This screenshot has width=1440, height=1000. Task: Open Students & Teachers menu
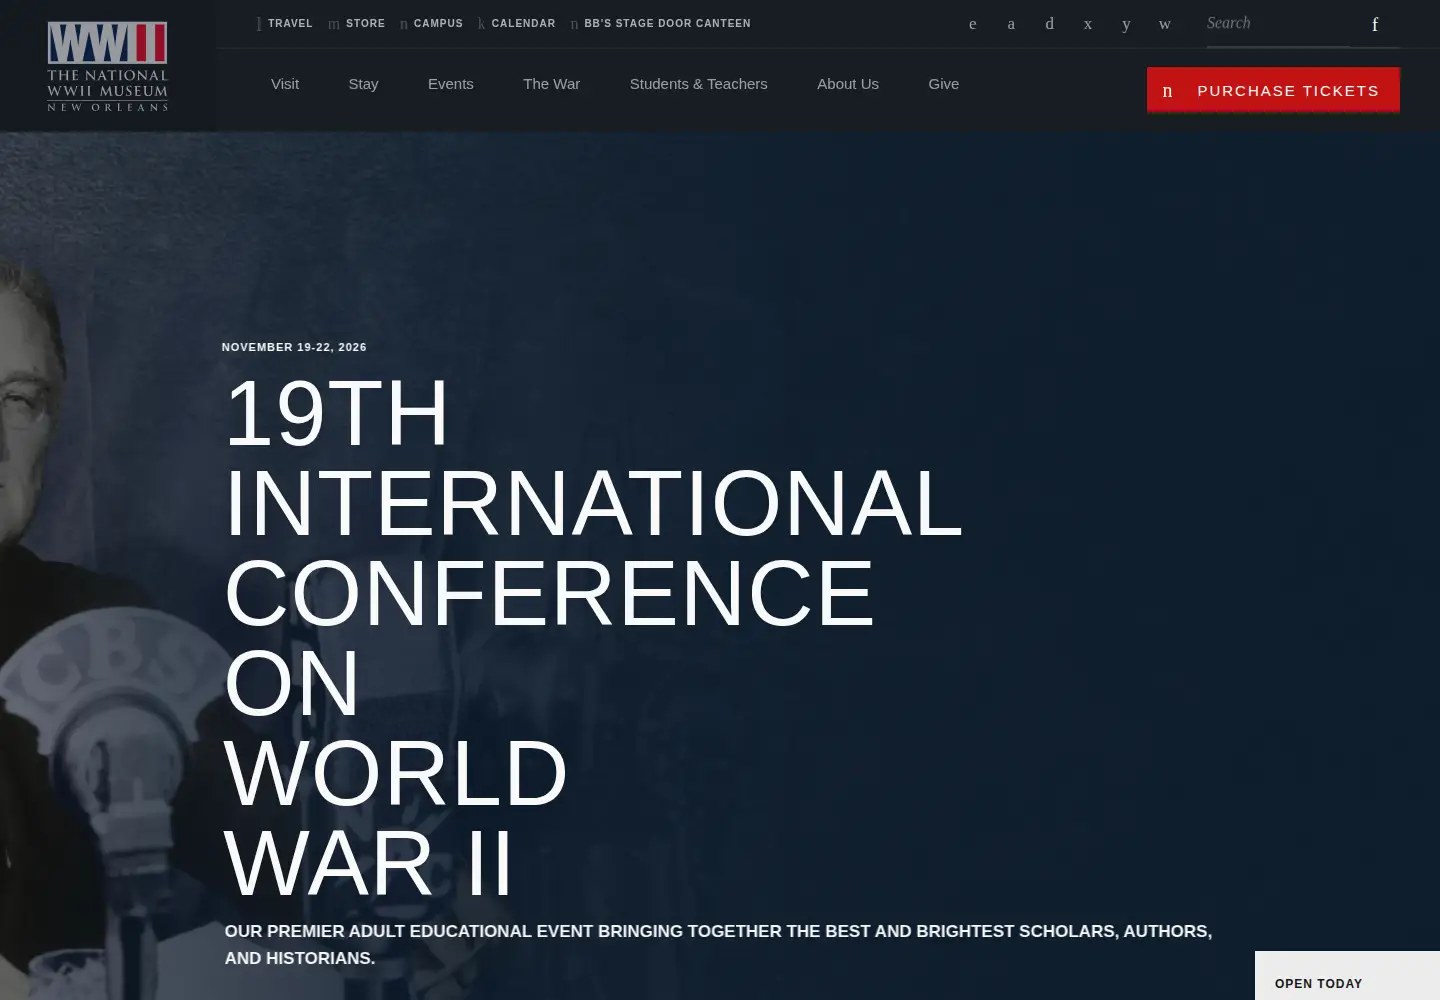click(x=699, y=84)
